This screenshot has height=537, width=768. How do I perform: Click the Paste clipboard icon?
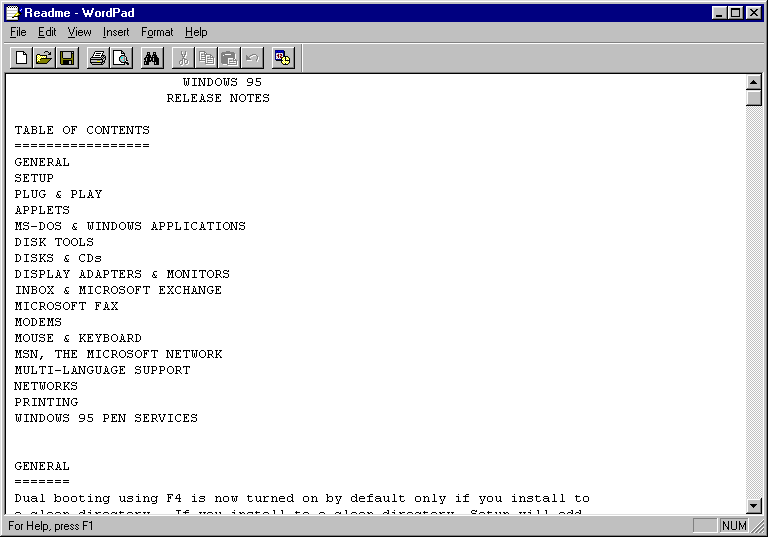tap(229, 58)
